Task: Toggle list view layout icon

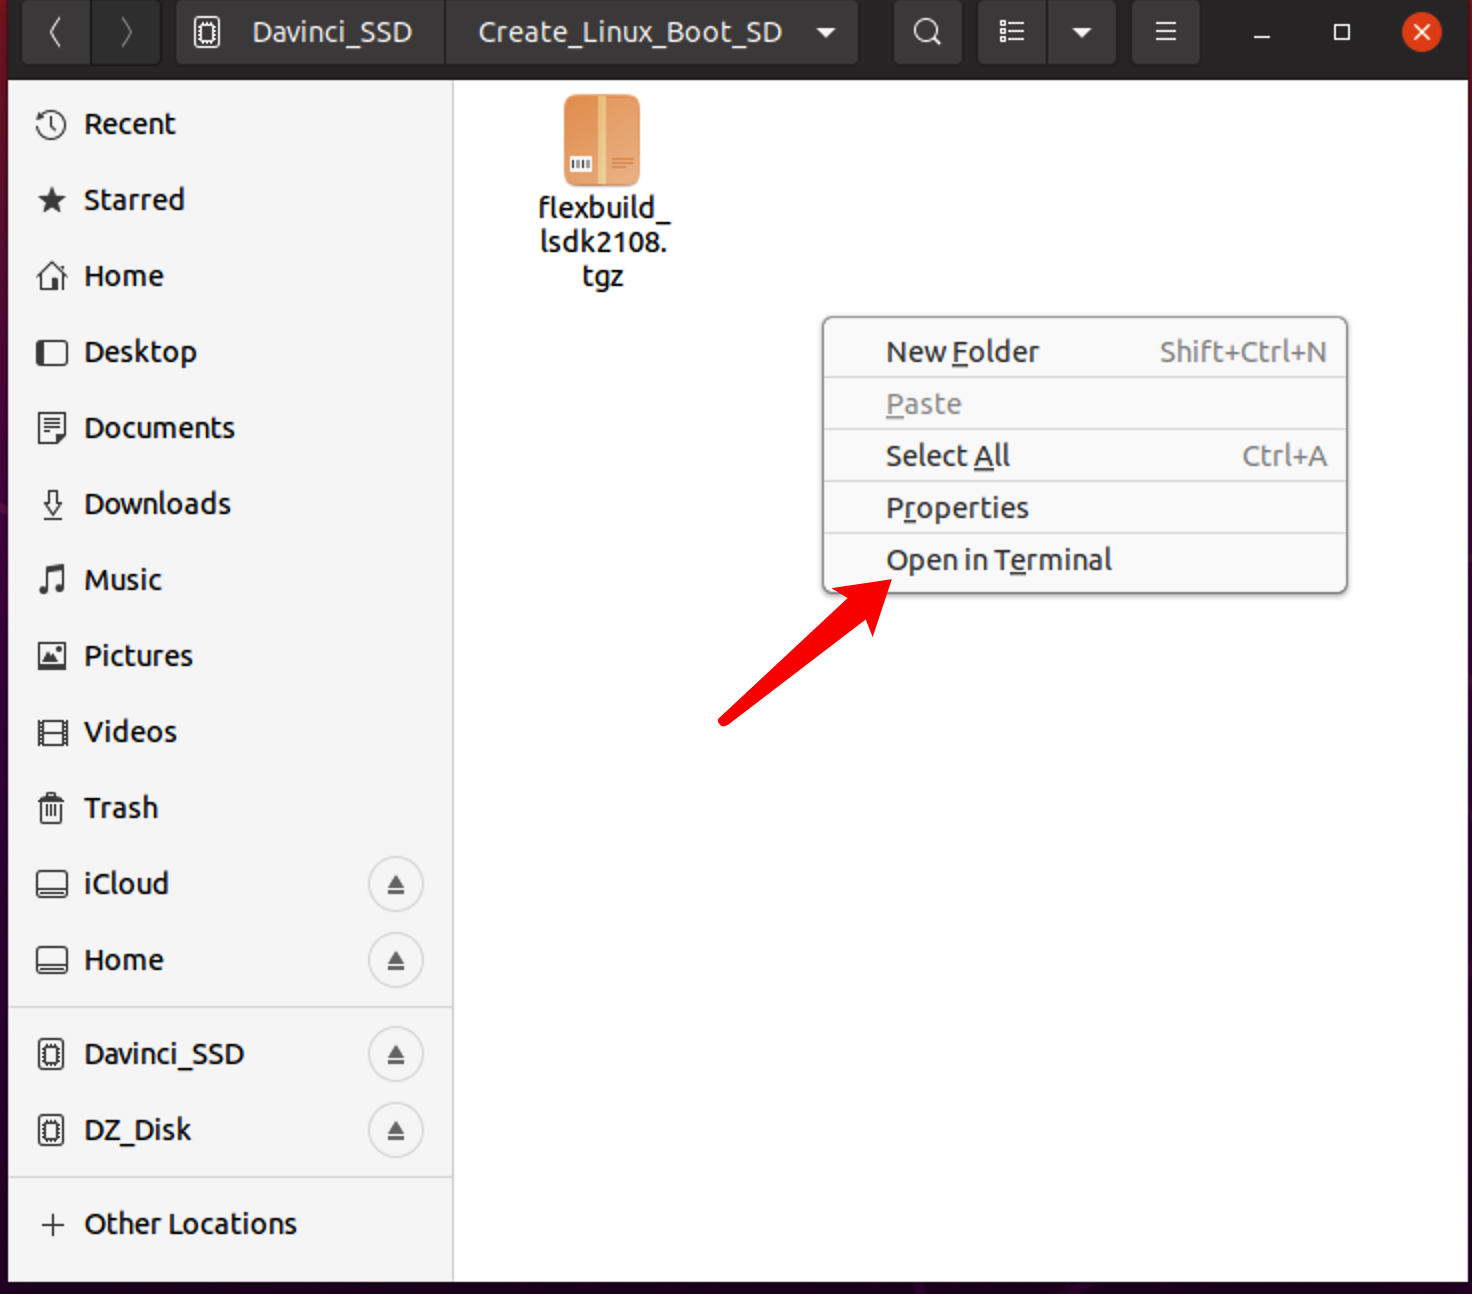Action: 1012,32
